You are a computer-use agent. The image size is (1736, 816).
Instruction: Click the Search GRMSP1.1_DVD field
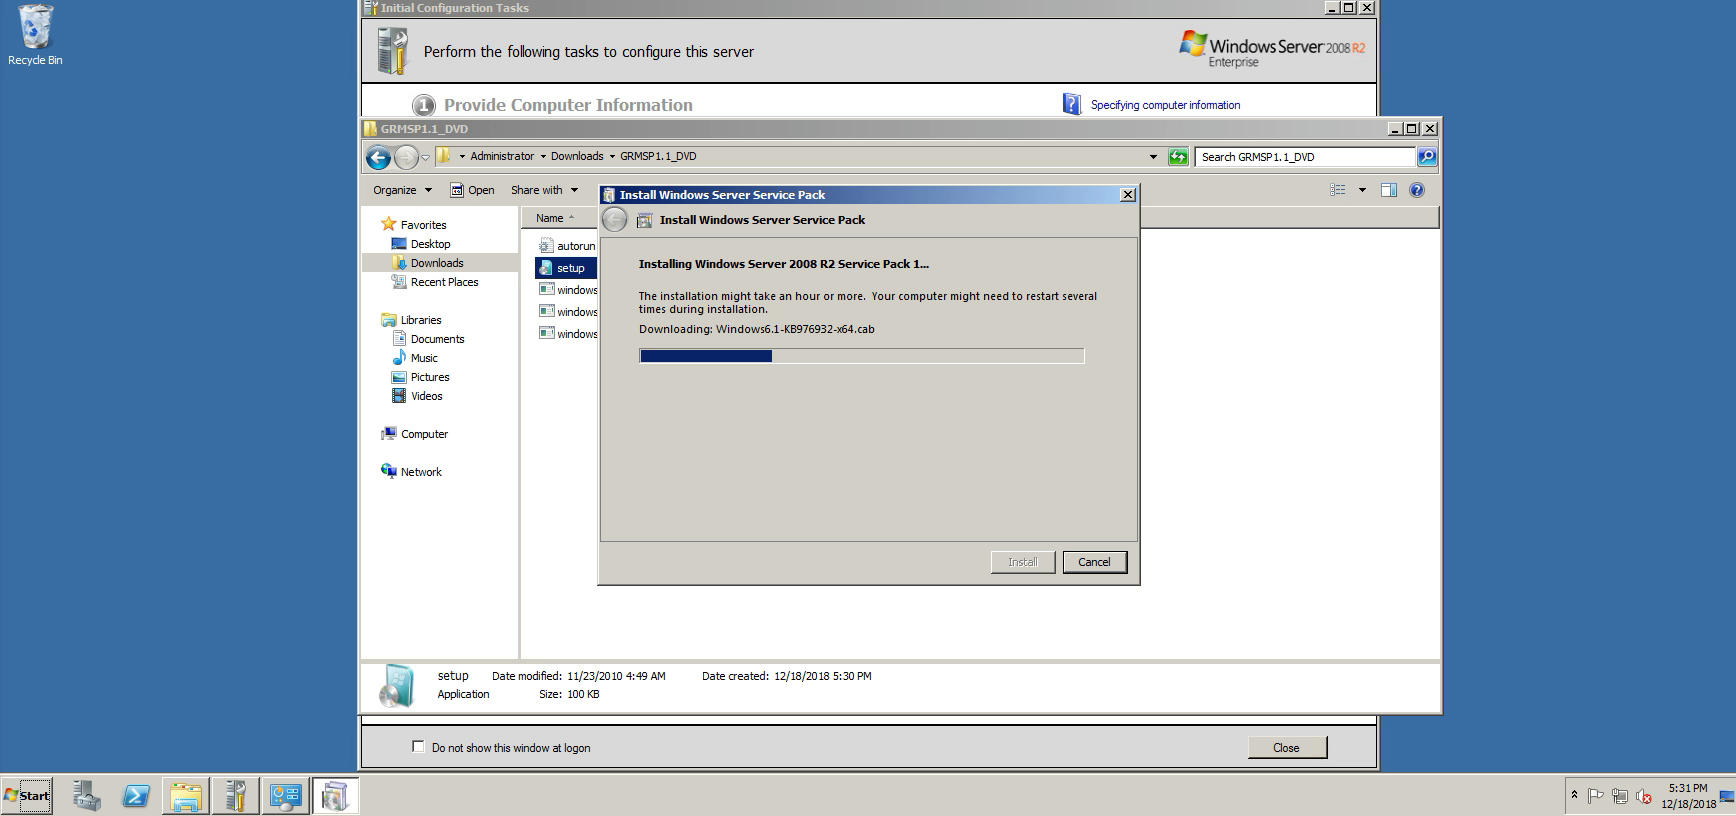click(x=1305, y=157)
